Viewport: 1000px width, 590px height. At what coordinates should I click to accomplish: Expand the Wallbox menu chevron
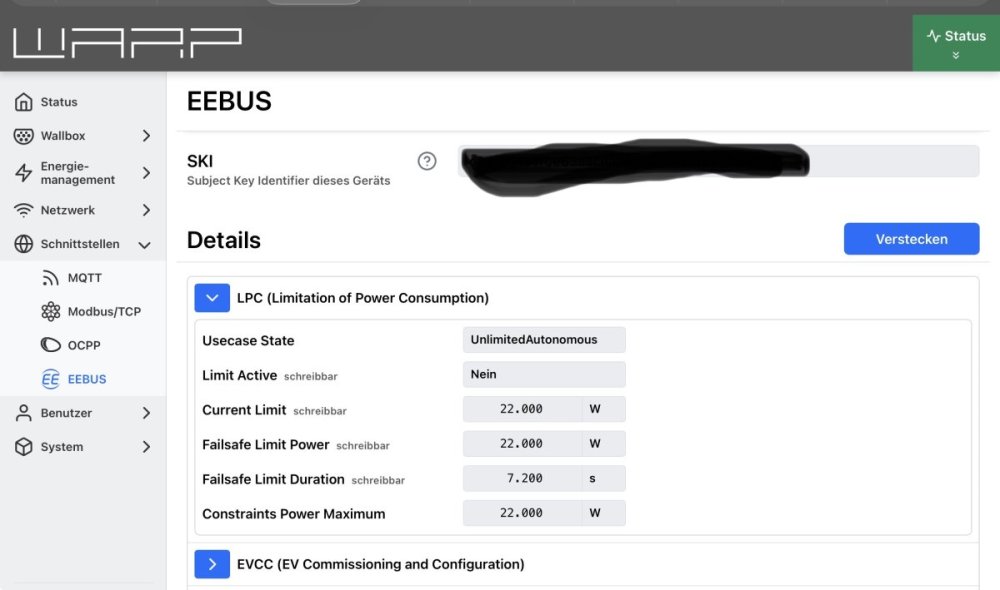click(x=146, y=136)
